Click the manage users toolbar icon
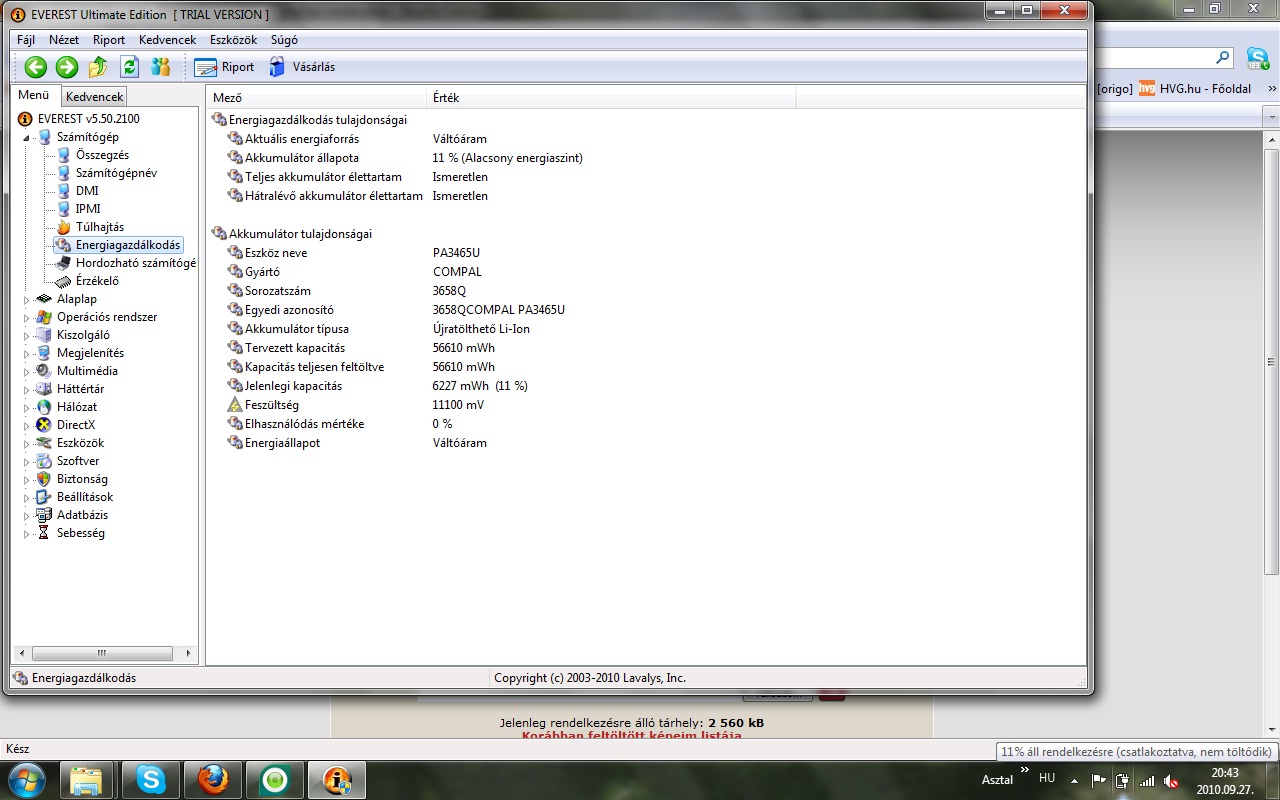1280x800 pixels. [x=160, y=67]
